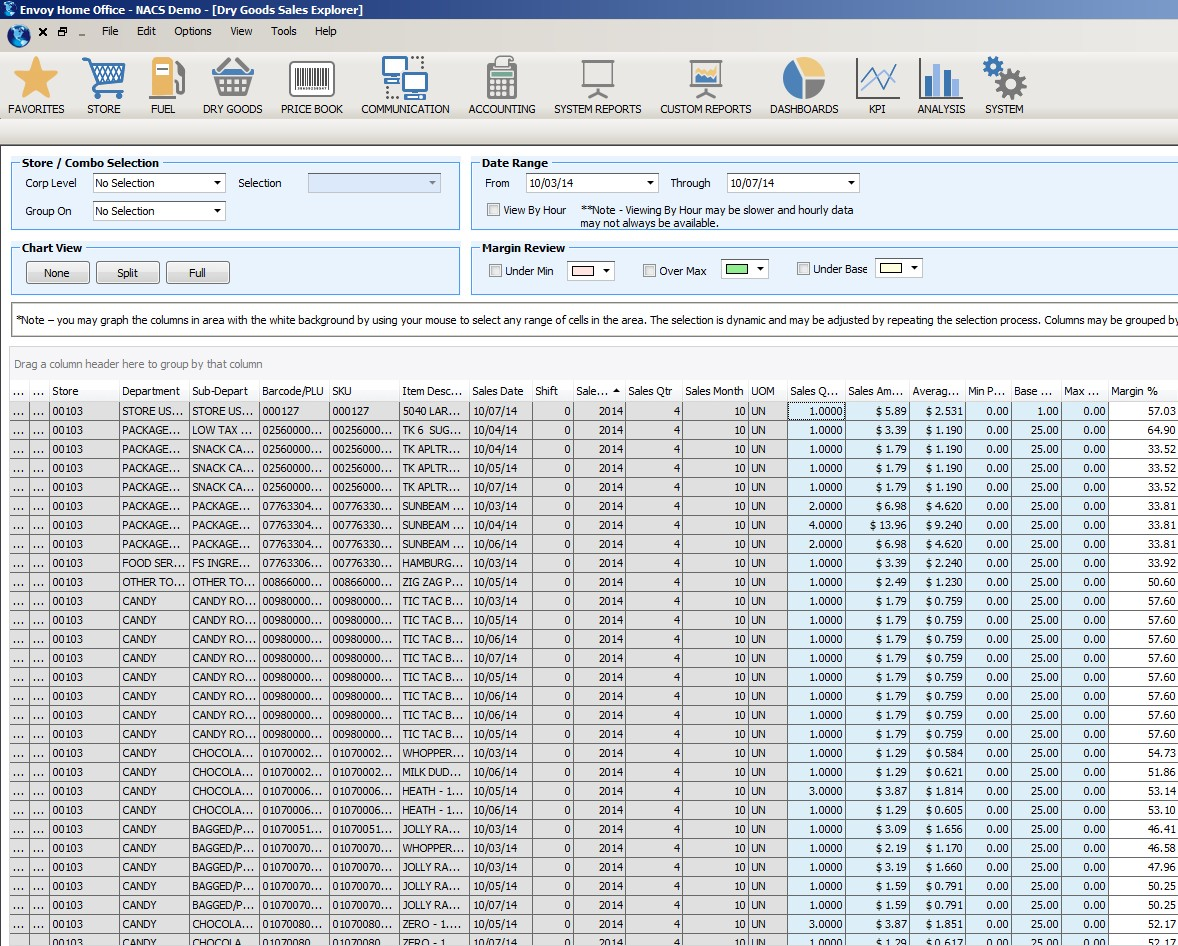The width and height of the screenshot is (1178, 946).
Task: Click the Split chart view button
Action: coord(127,272)
